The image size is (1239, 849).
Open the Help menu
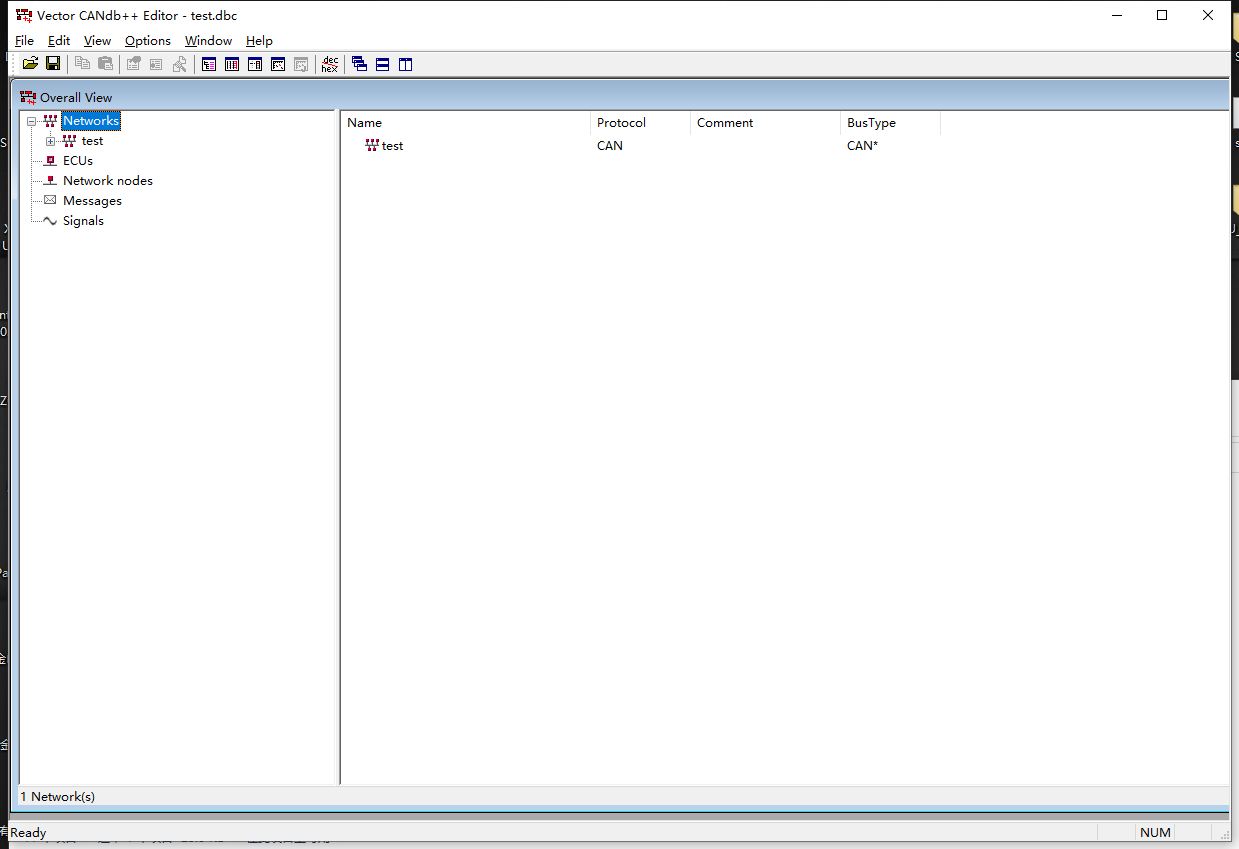pyautogui.click(x=259, y=41)
